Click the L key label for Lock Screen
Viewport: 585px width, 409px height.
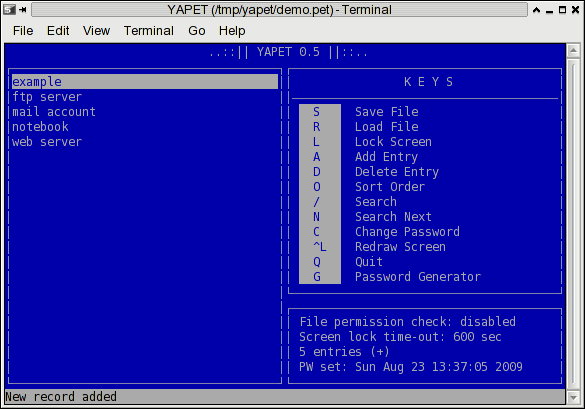tap(316, 142)
